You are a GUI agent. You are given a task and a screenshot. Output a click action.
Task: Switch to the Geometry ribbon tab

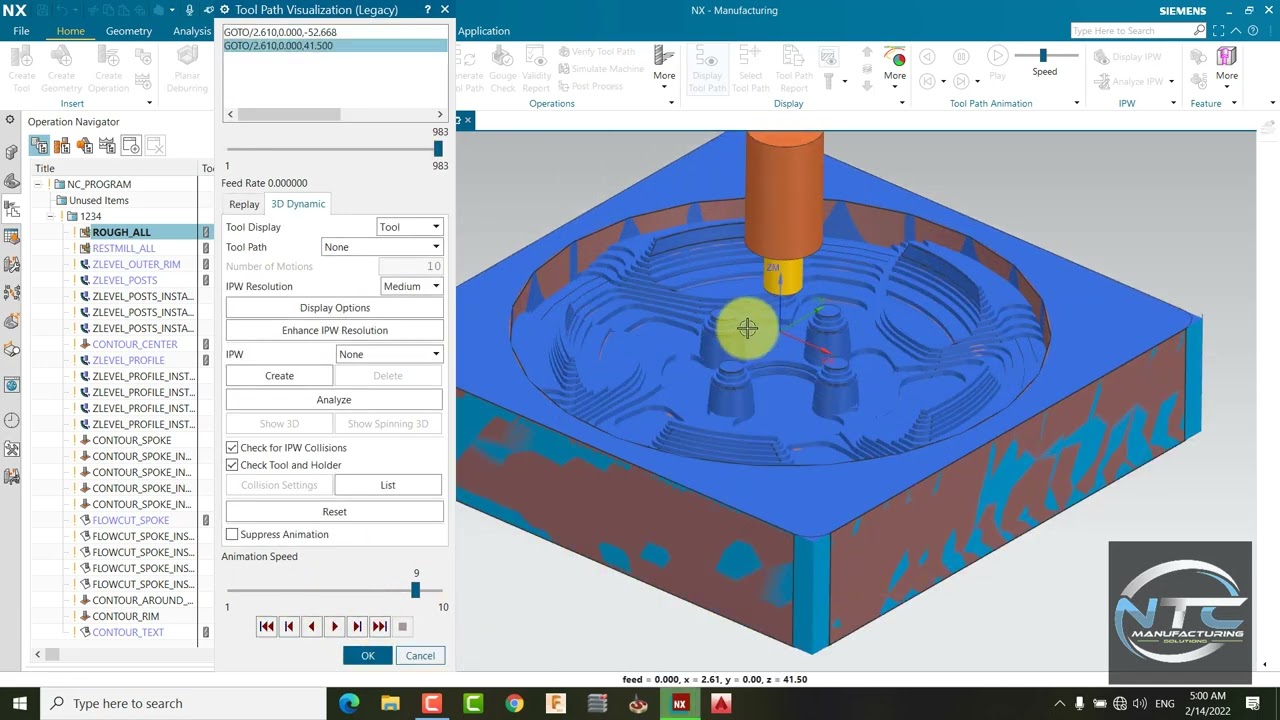coord(129,31)
